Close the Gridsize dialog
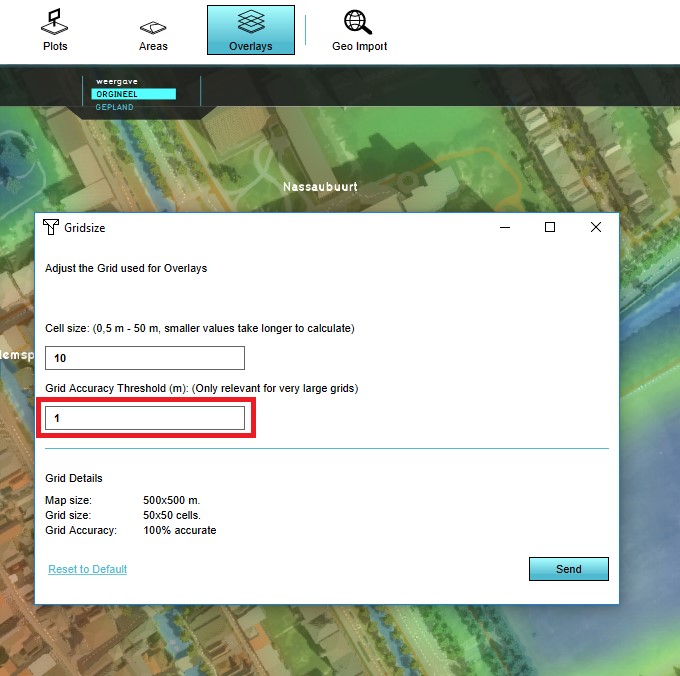Image resolution: width=680 pixels, height=676 pixels. point(596,227)
